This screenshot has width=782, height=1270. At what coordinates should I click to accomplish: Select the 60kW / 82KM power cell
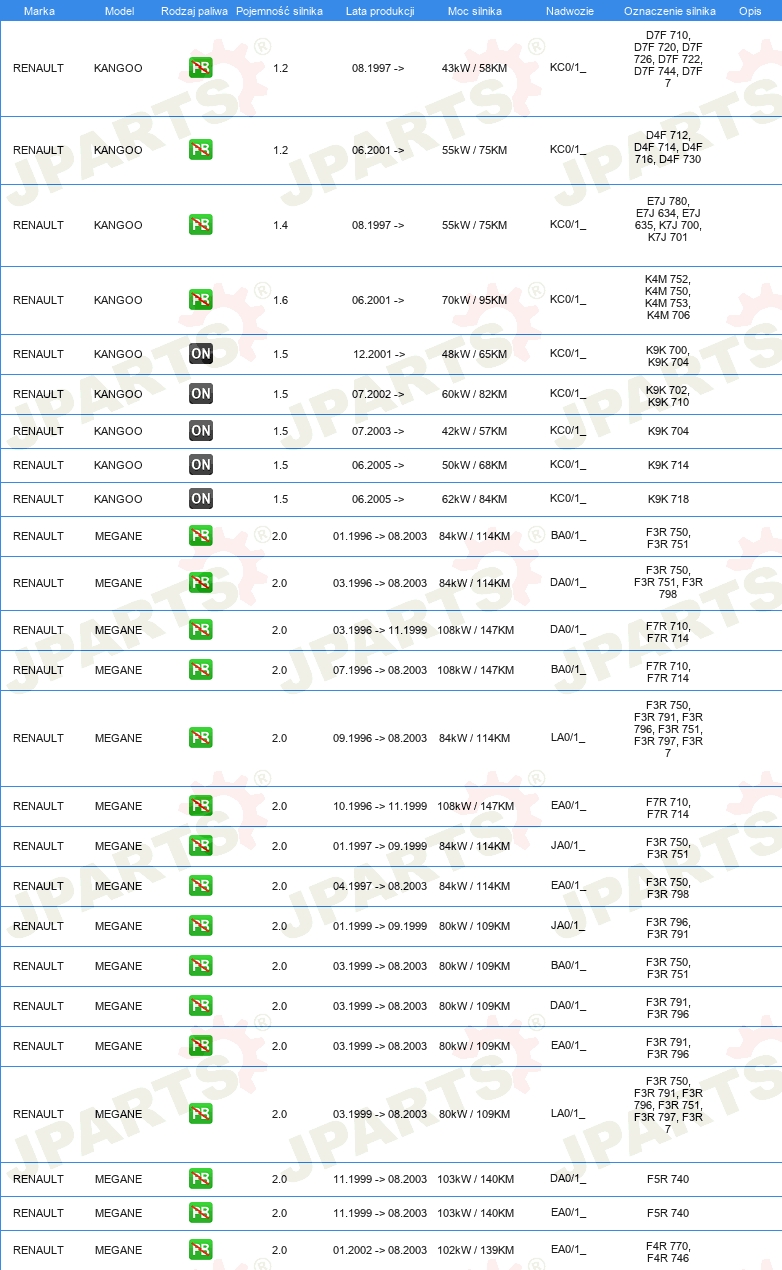[x=475, y=394]
